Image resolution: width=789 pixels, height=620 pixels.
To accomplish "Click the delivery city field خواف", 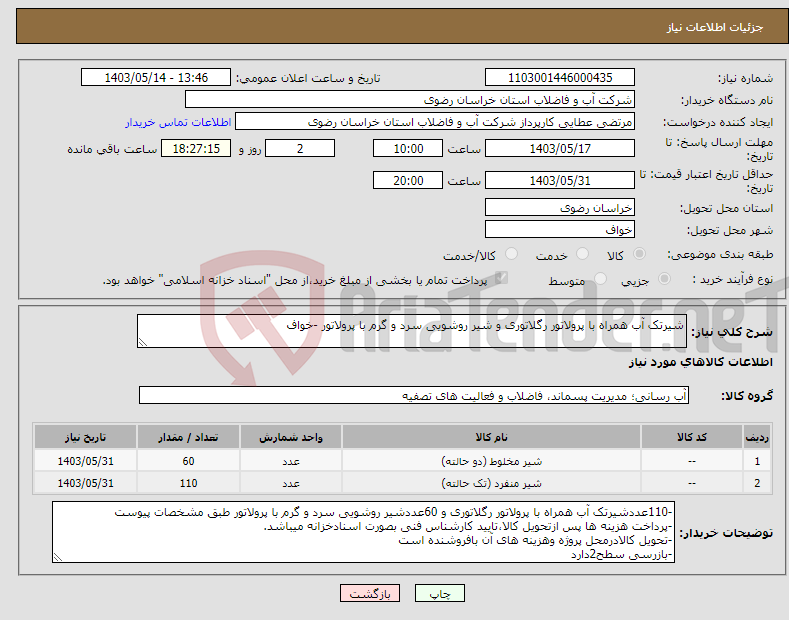I will pyautogui.click(x=560, y=229).
